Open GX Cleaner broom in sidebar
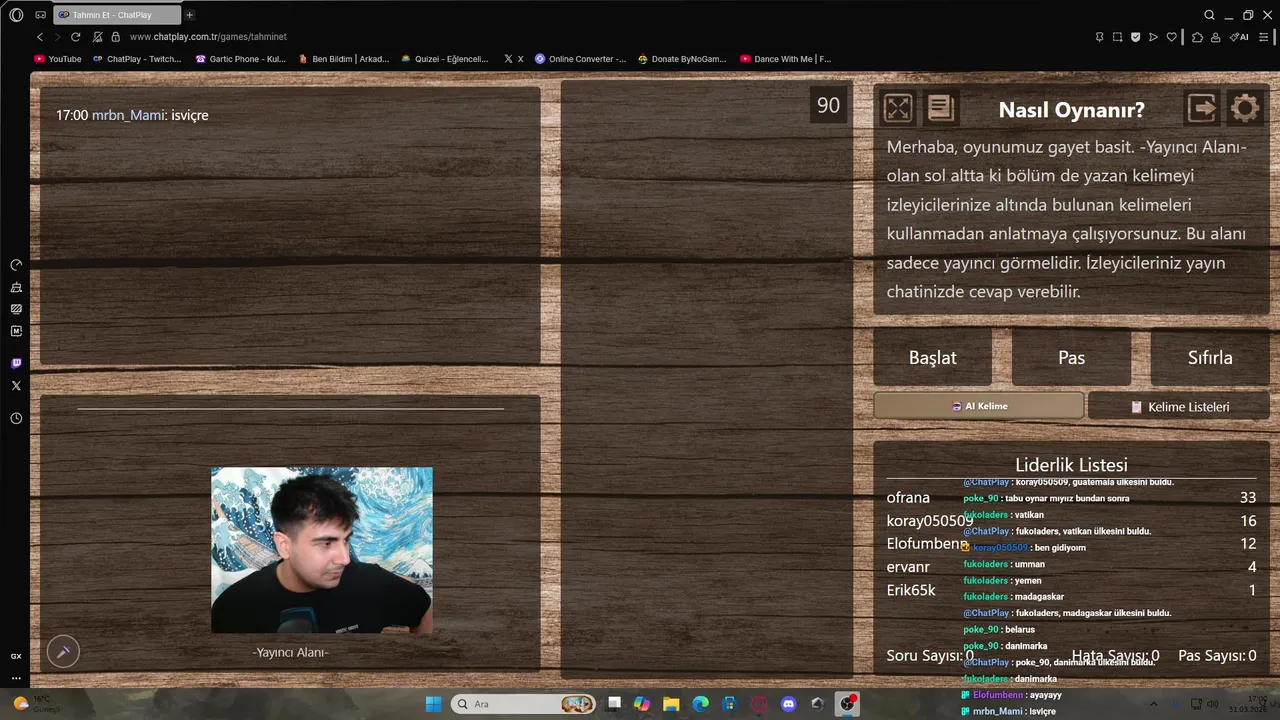 [16, 287]
